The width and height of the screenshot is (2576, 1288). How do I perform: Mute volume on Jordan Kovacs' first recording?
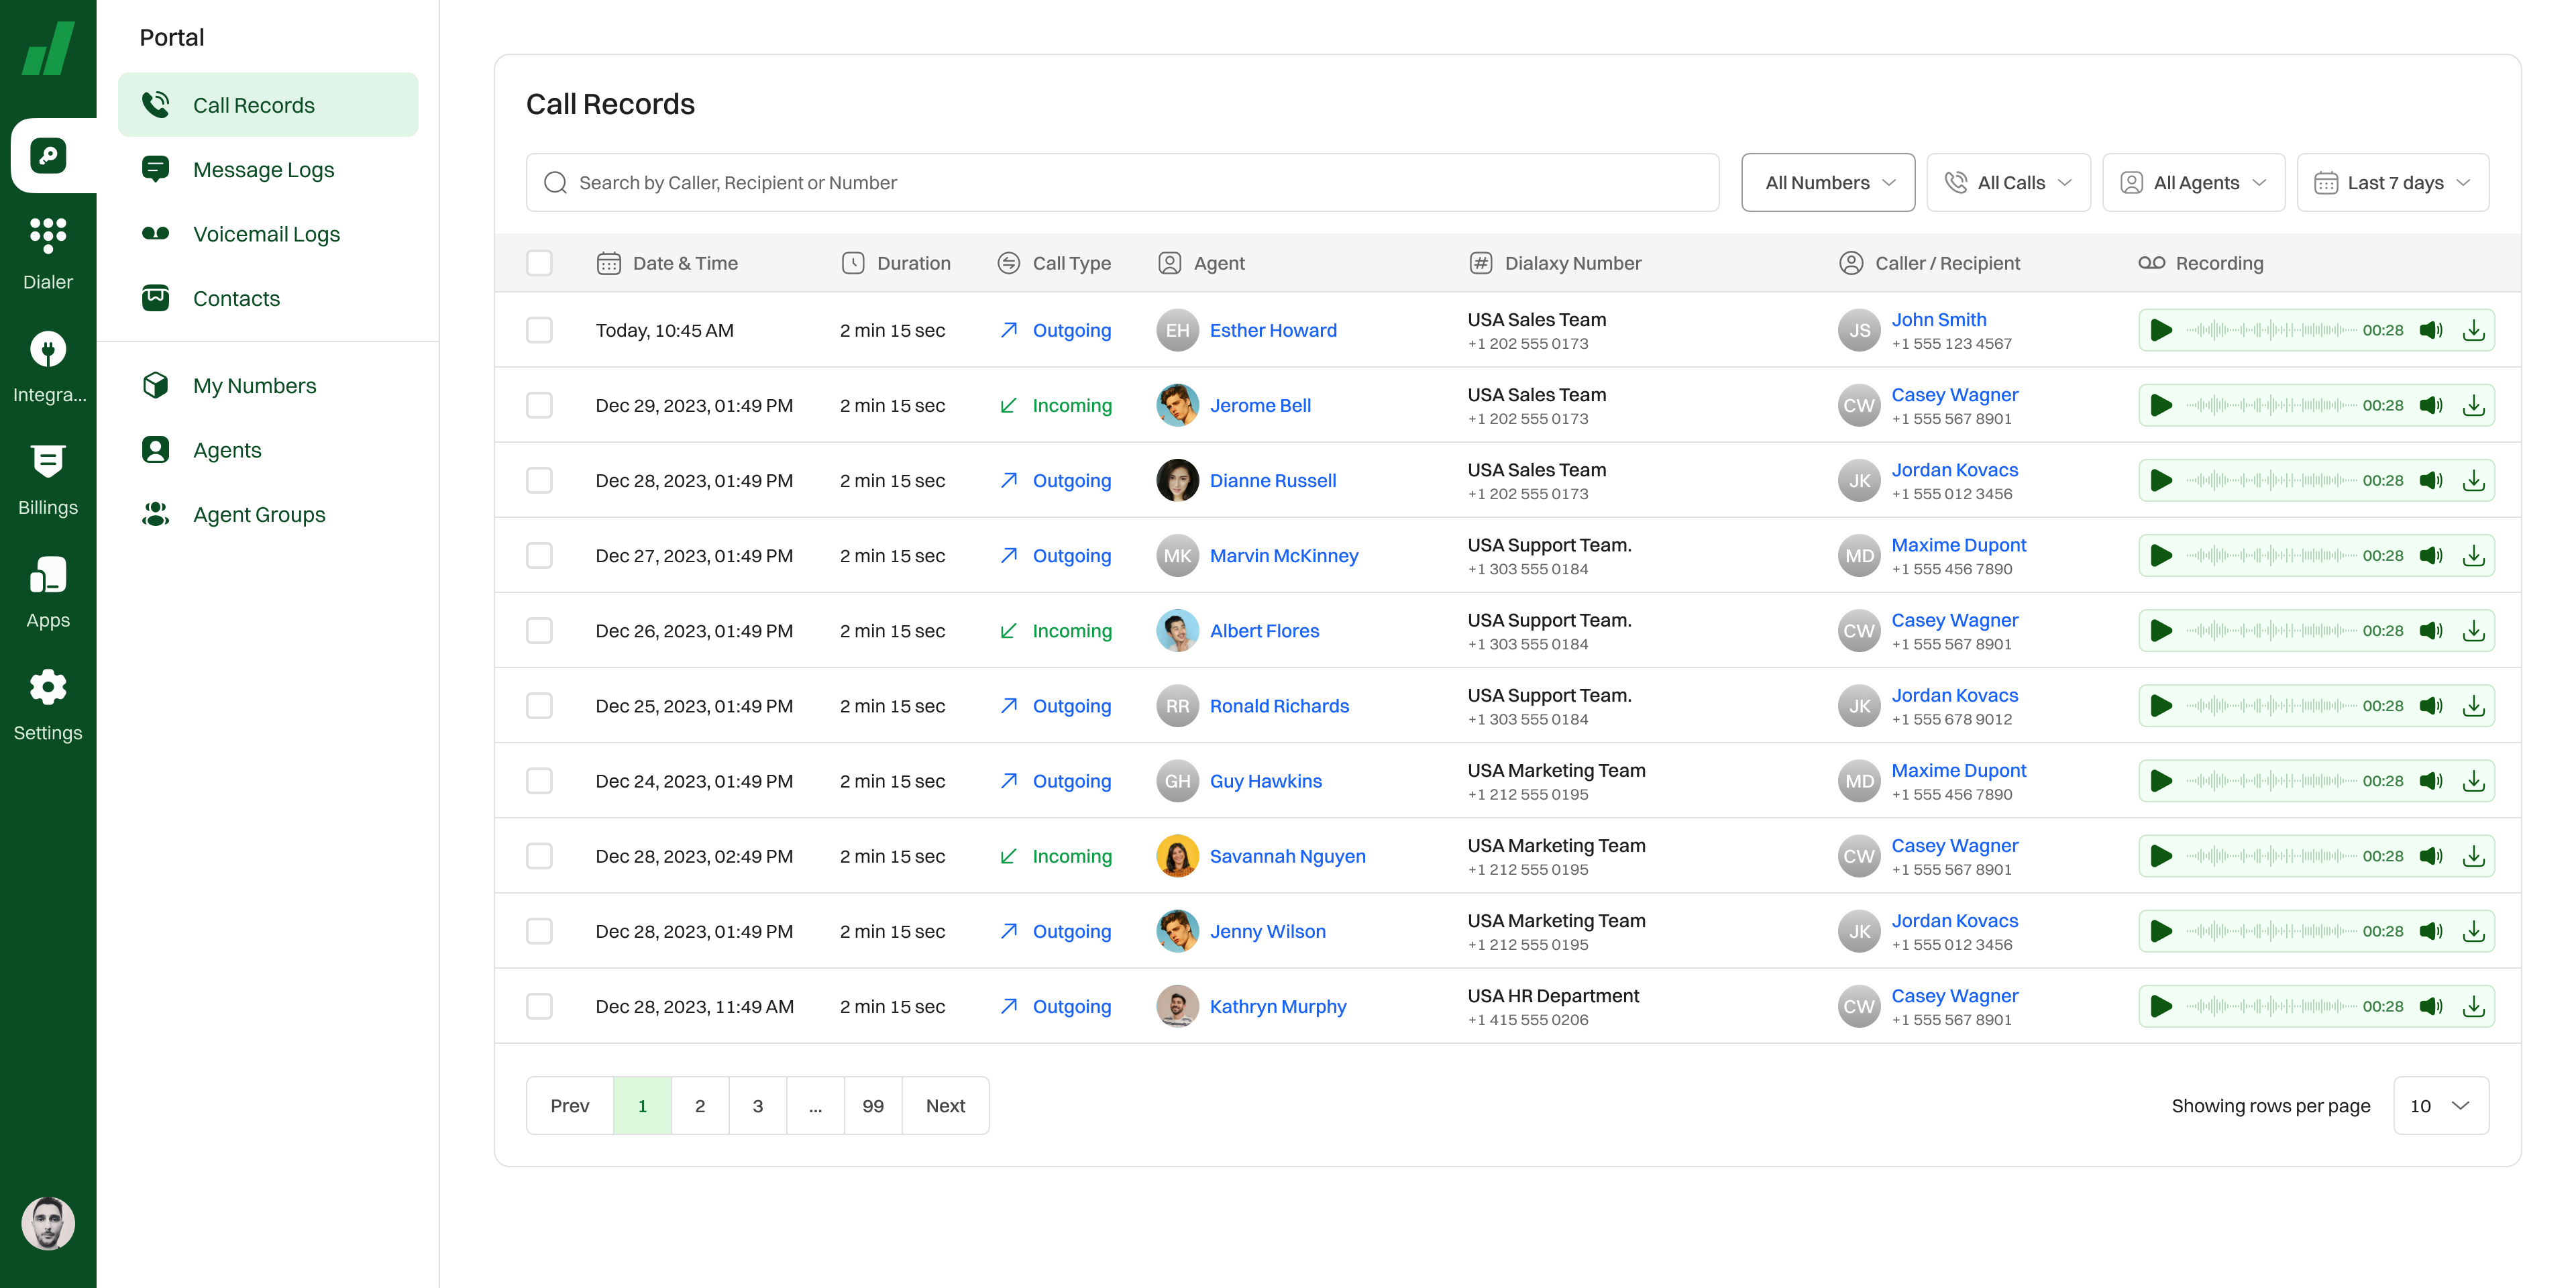2430,481
